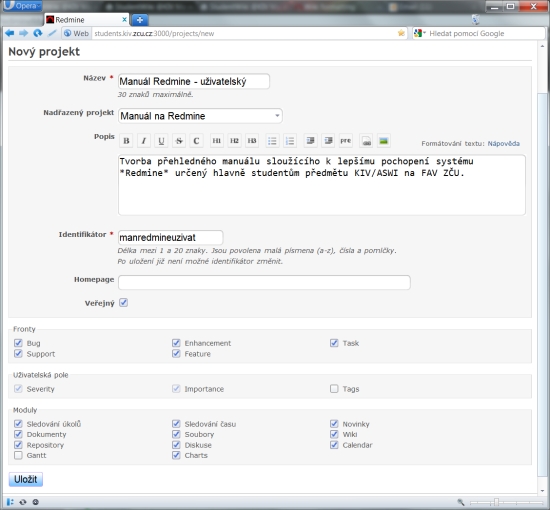Click the wand icon next to reload
Image resolution: width=550 pixels, height=510 pixels.
tap(52, 33)
